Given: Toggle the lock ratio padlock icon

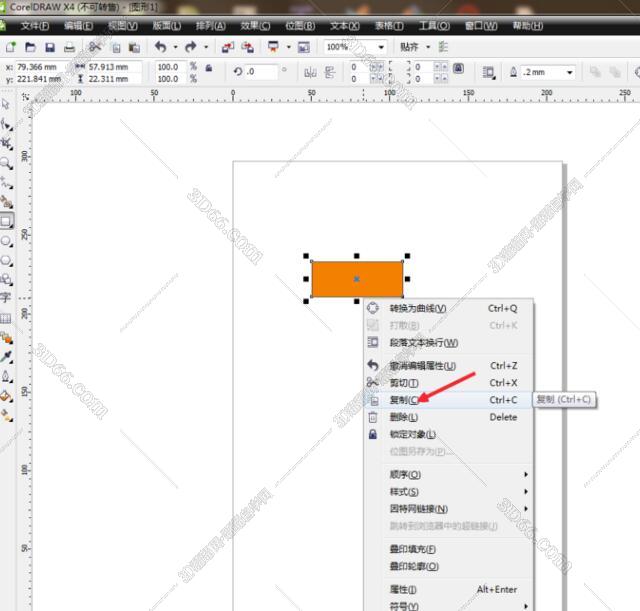Looking at the screenshot, I should [208, 68].
